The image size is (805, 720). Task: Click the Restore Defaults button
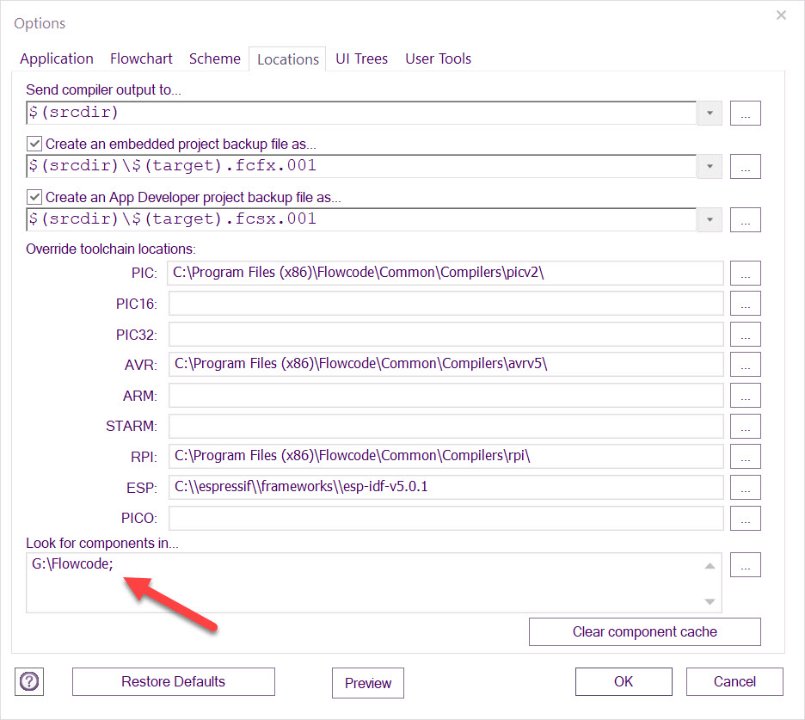[x=173, y=682]
